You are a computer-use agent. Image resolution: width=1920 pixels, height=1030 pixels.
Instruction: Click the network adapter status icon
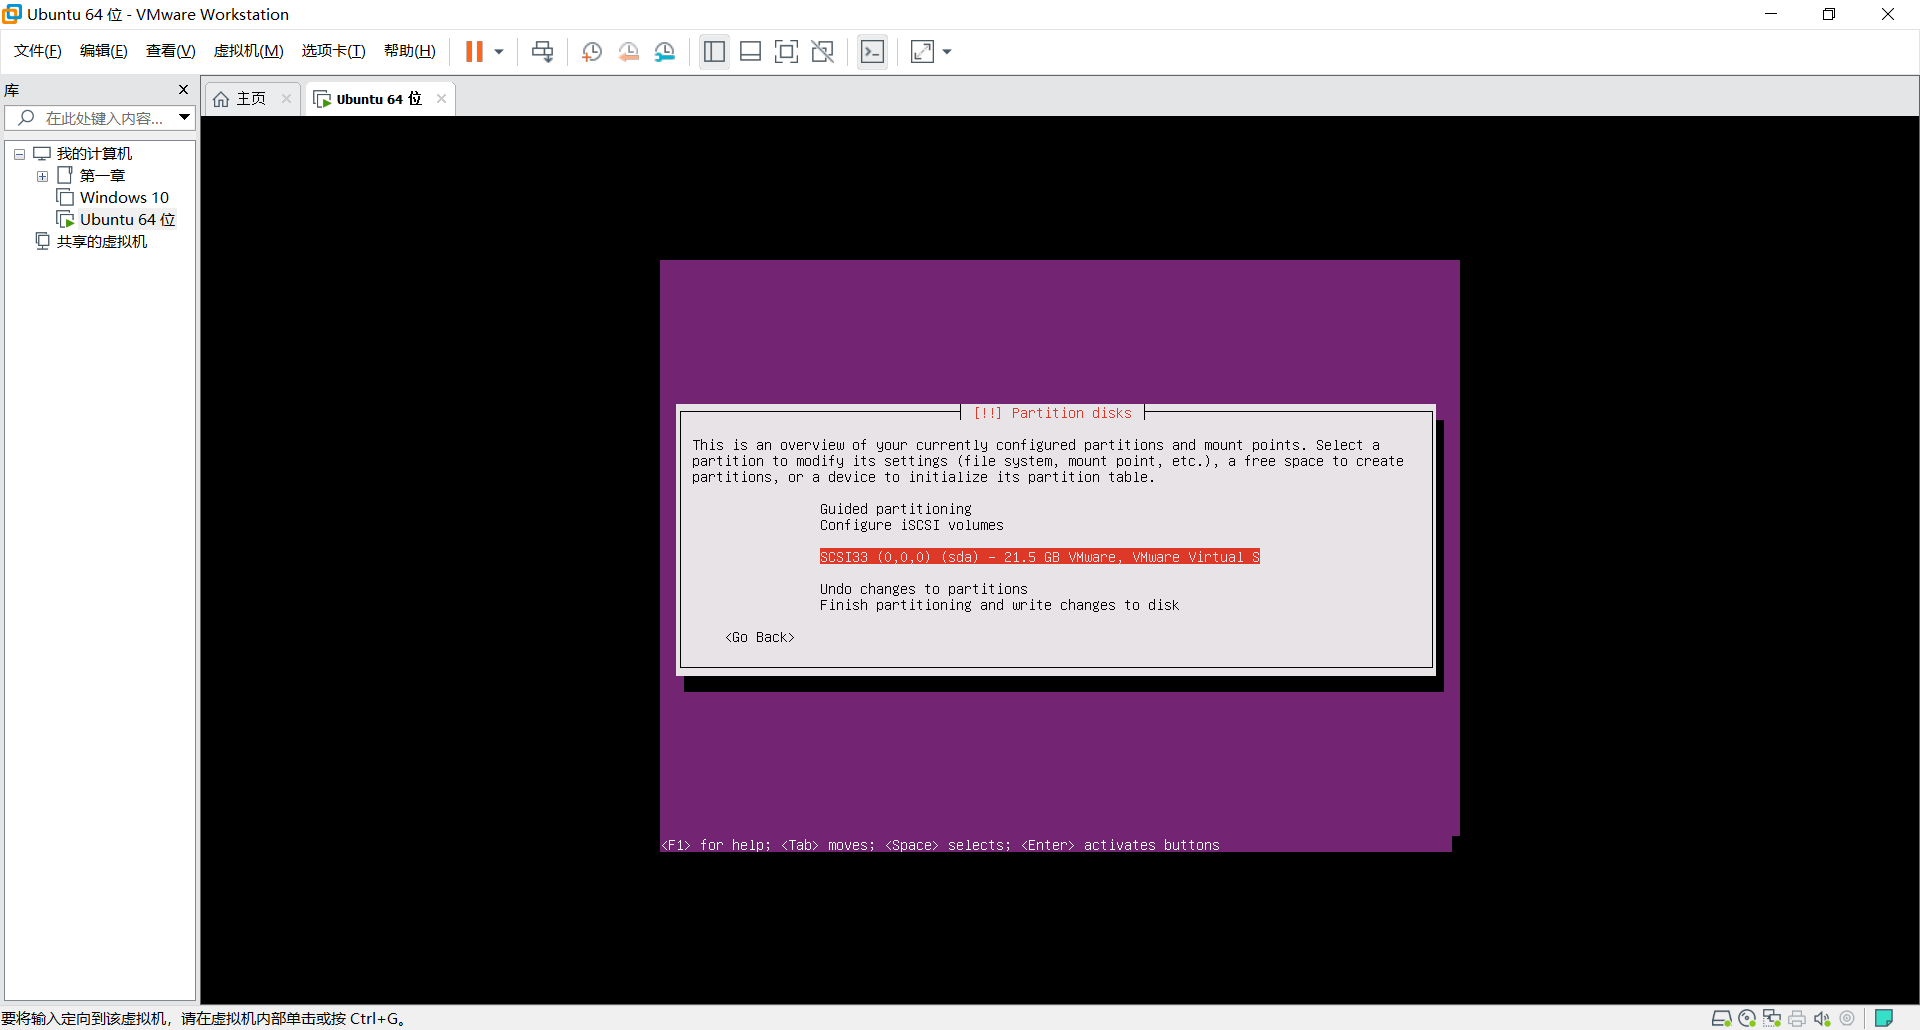1772,1018
